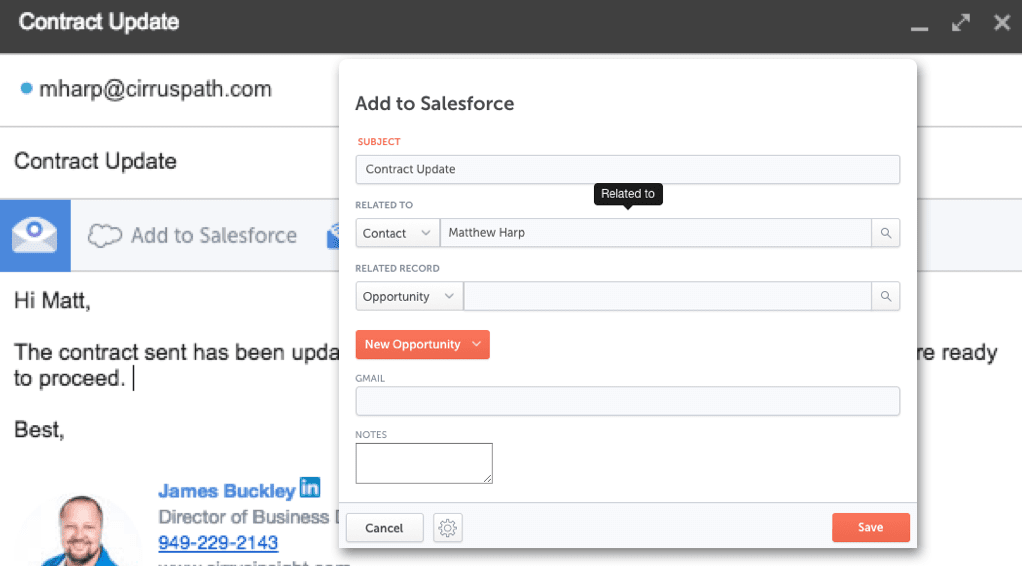Image resolution: width=1022 pixels, height=566 pixels.
Task: Click the Subject field containing Contract Update
Action: coord(628,170)
